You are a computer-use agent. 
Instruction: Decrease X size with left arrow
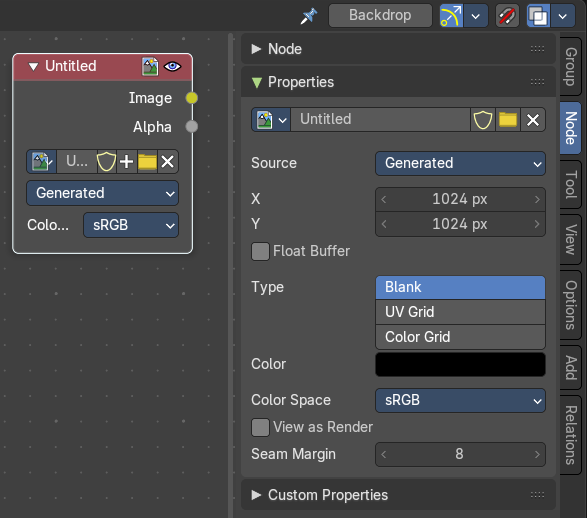pyautogui.click(x=384, y=199)
